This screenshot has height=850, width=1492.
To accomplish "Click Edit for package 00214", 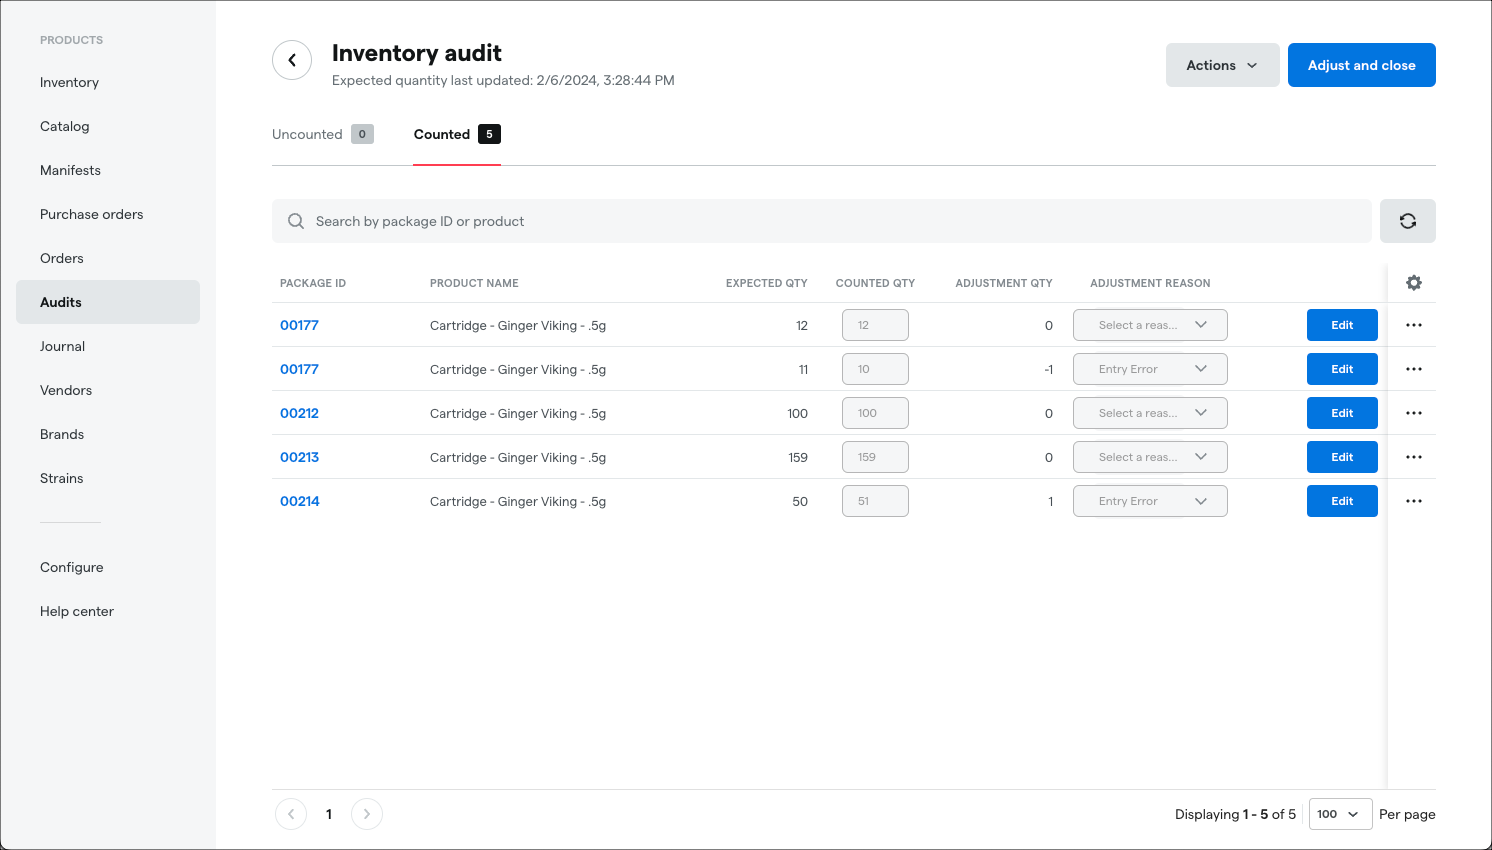I will 1342,501.
